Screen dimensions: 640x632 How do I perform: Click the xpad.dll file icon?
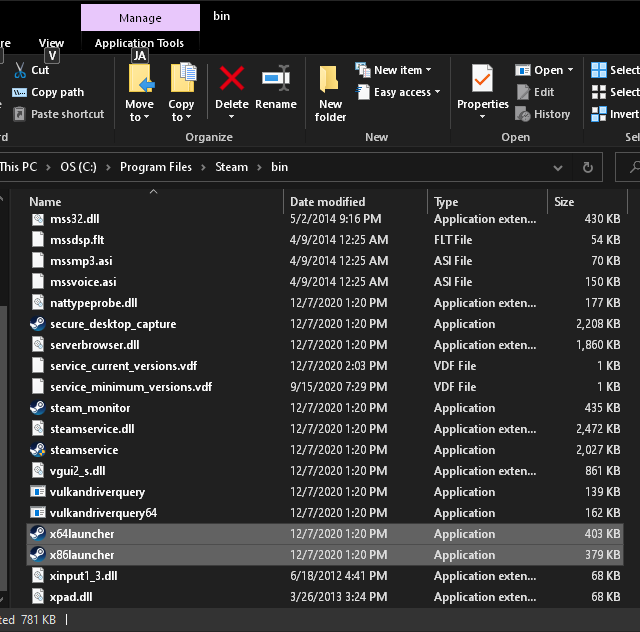(38, 596)
